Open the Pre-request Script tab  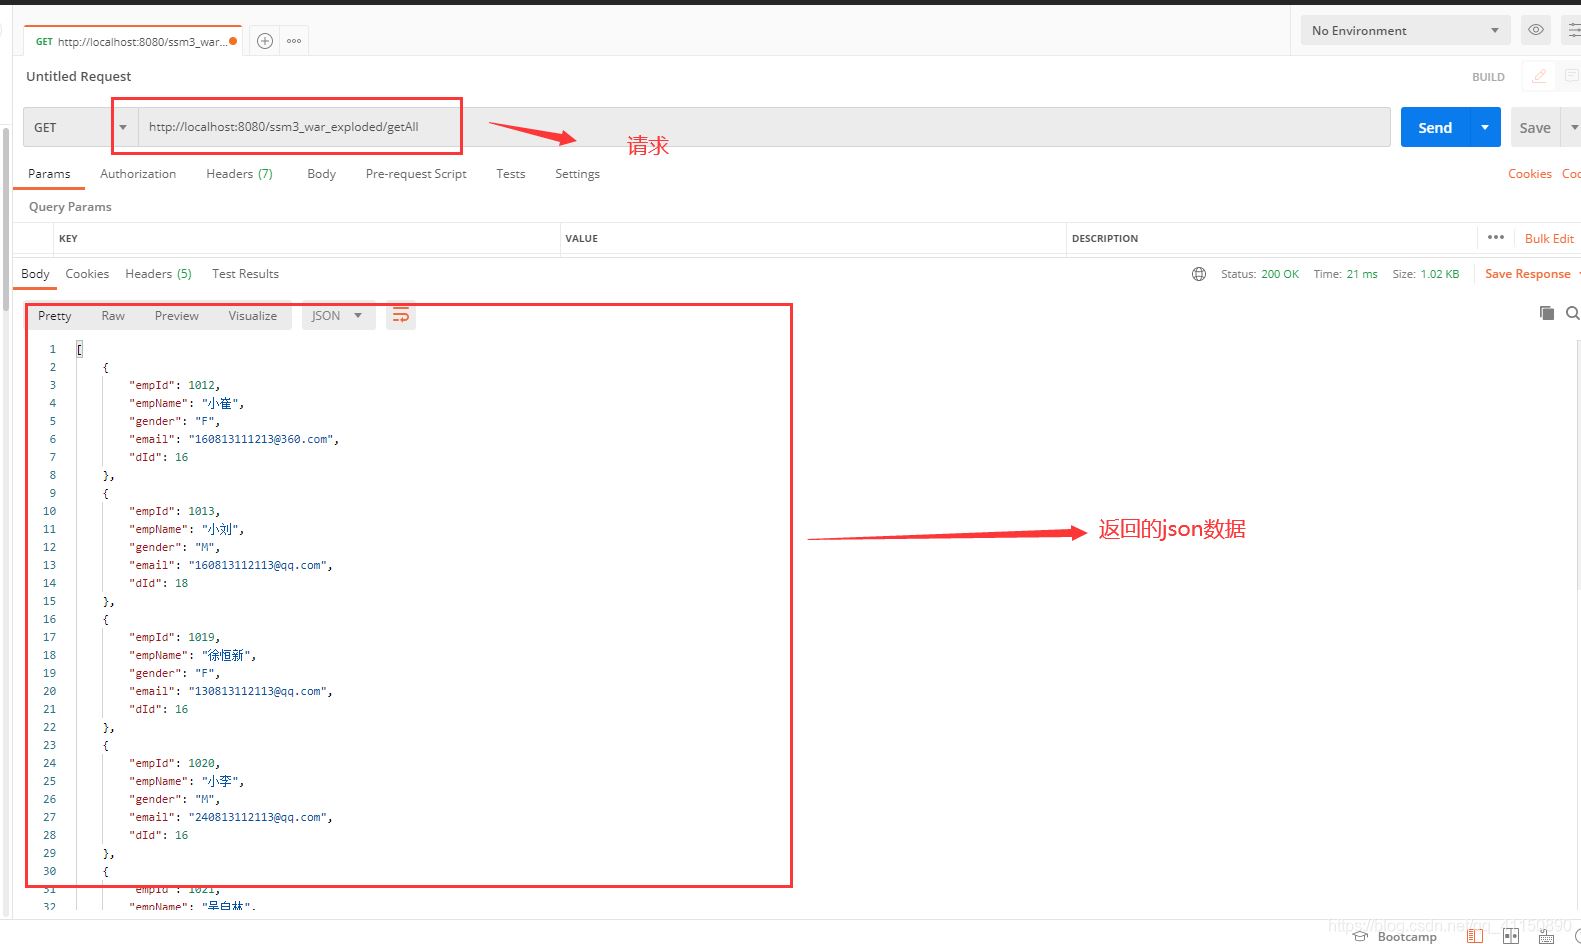click(x=416, y=174)
